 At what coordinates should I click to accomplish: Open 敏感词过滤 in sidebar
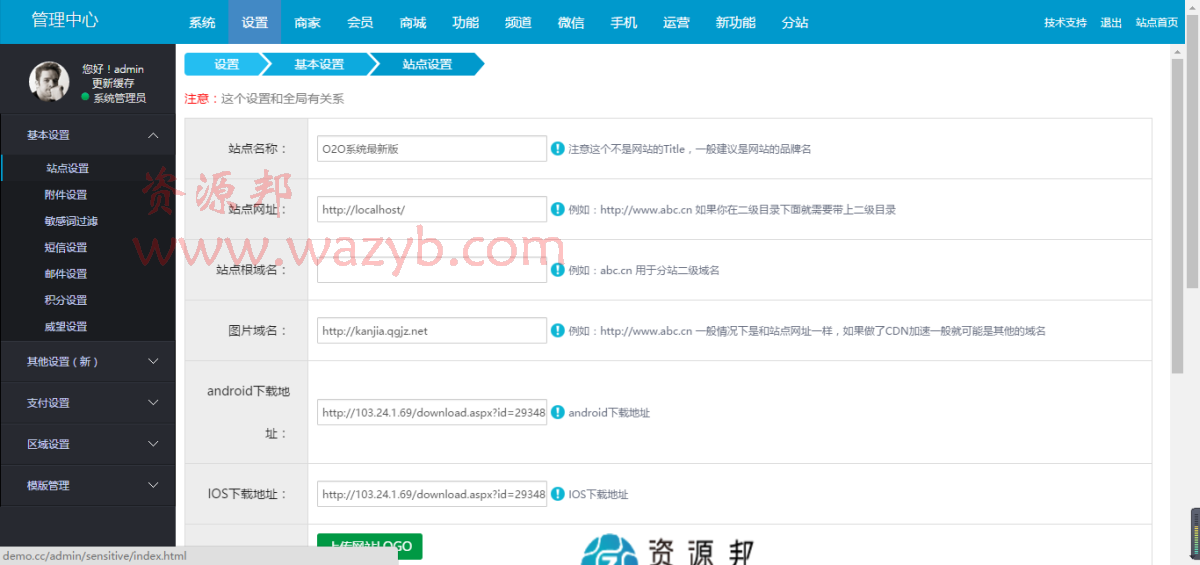point(71,221)
